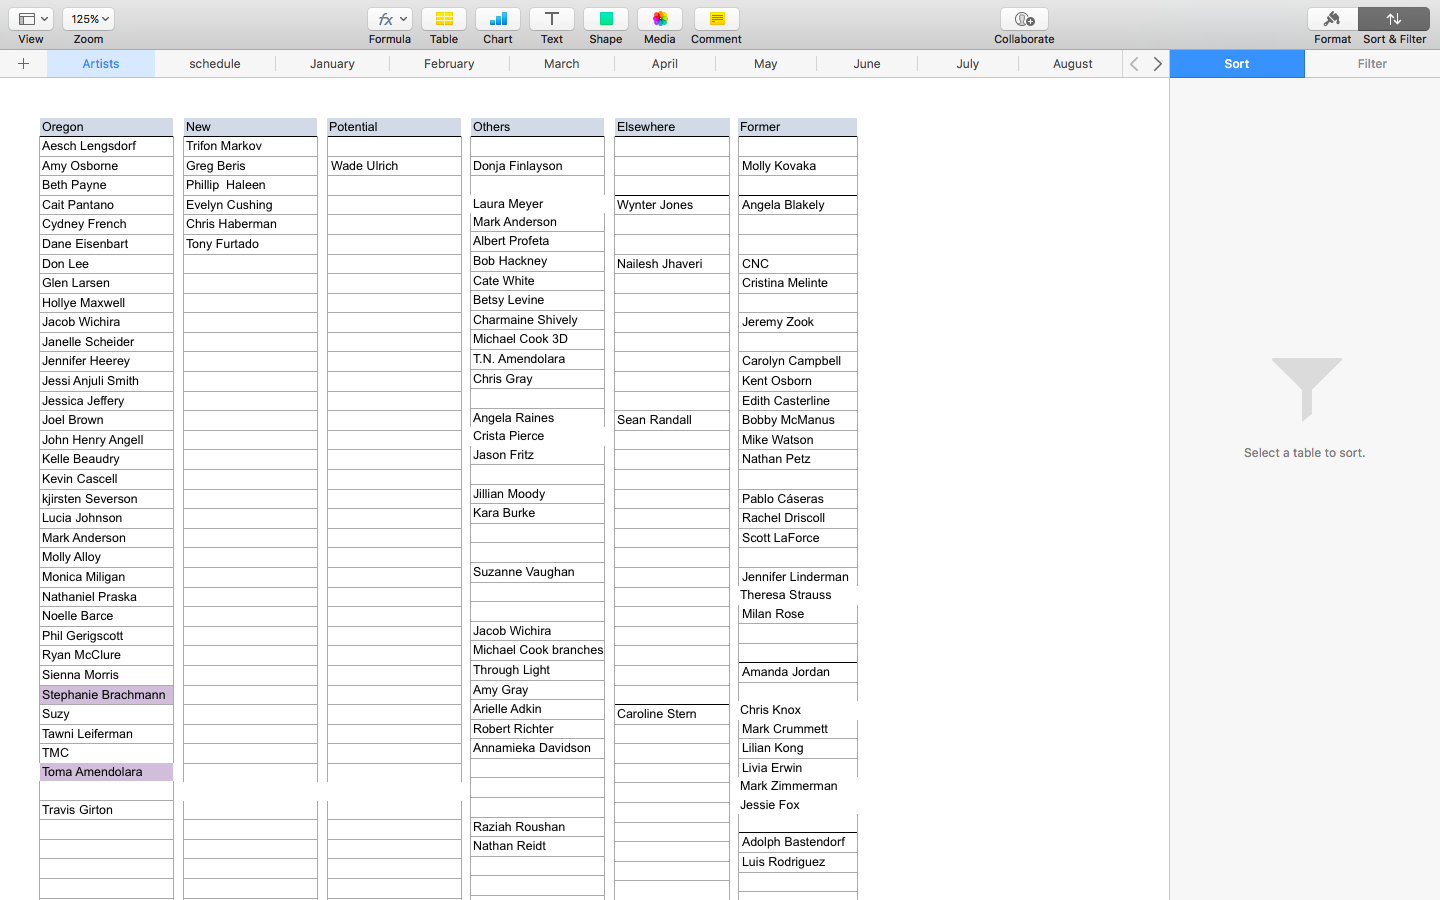Open the View sidebar menu

33,19
